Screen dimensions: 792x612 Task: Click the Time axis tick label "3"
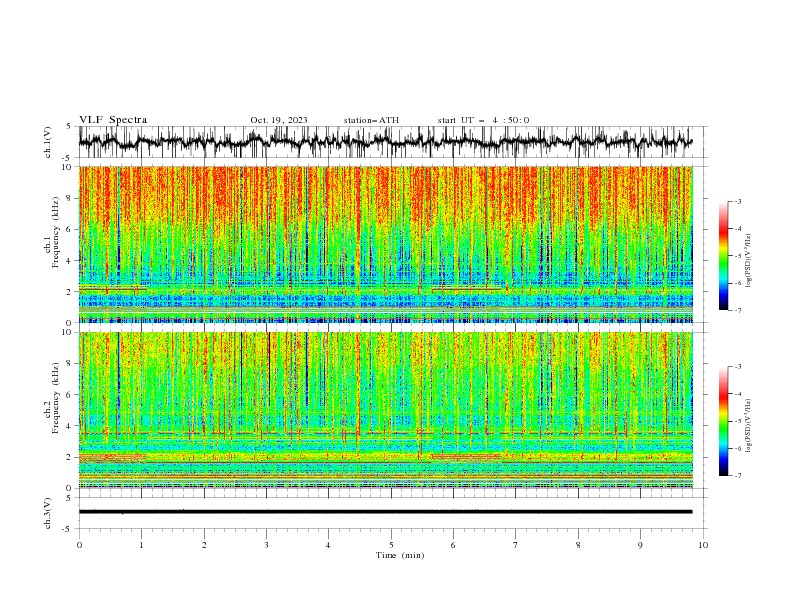coord(266,545)
